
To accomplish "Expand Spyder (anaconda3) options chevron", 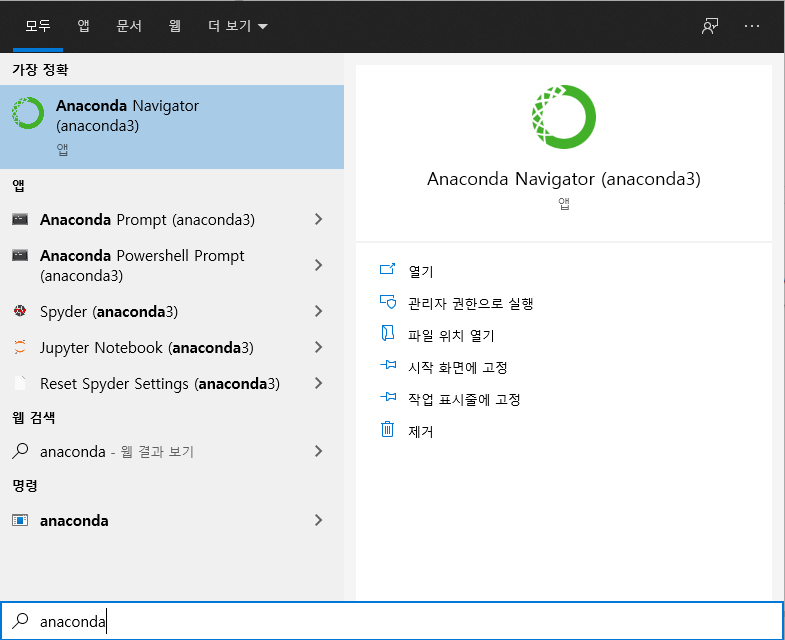I will pos(318,311).
